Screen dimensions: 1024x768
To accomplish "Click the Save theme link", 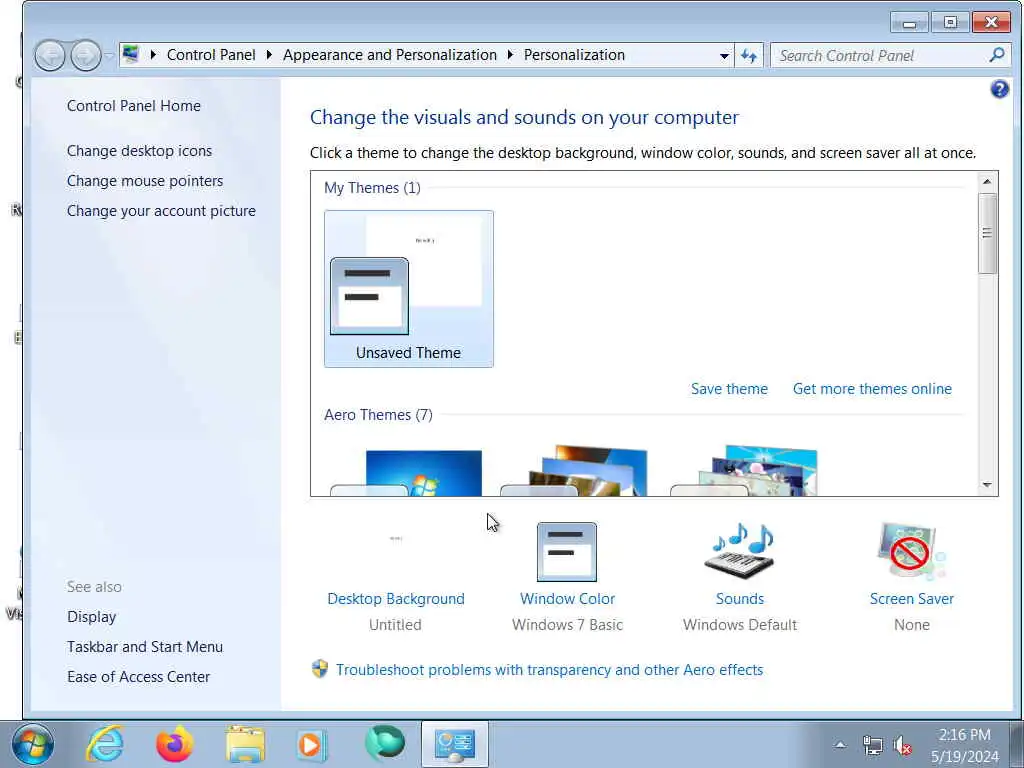I will coord(729,389).
